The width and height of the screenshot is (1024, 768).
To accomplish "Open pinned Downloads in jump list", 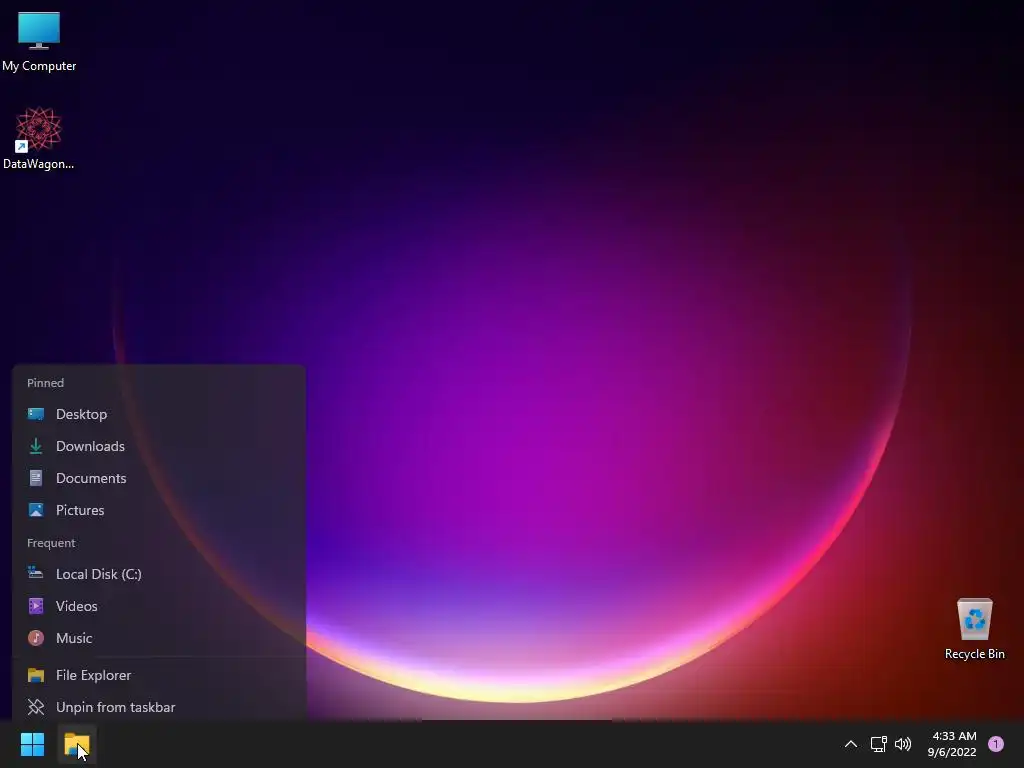I will pos(159,446).
